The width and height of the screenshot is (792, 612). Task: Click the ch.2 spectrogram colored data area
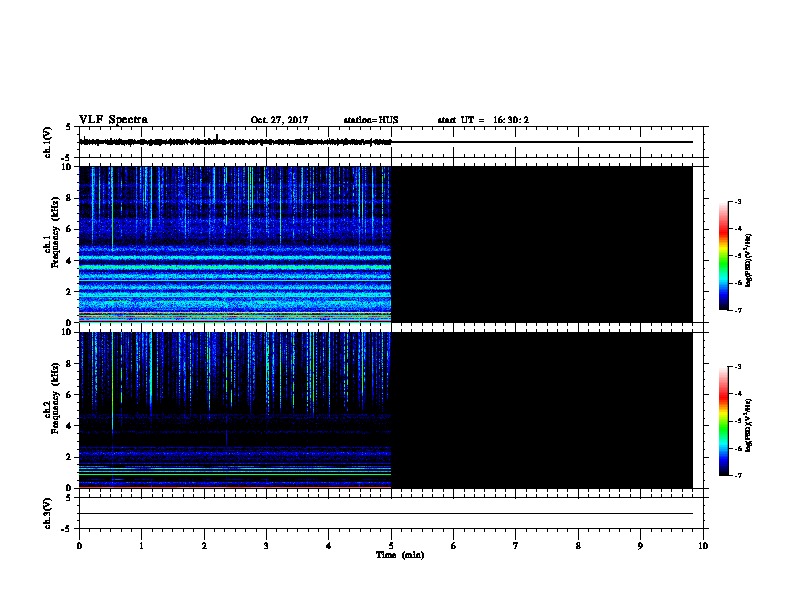click(x=235, y=410)
